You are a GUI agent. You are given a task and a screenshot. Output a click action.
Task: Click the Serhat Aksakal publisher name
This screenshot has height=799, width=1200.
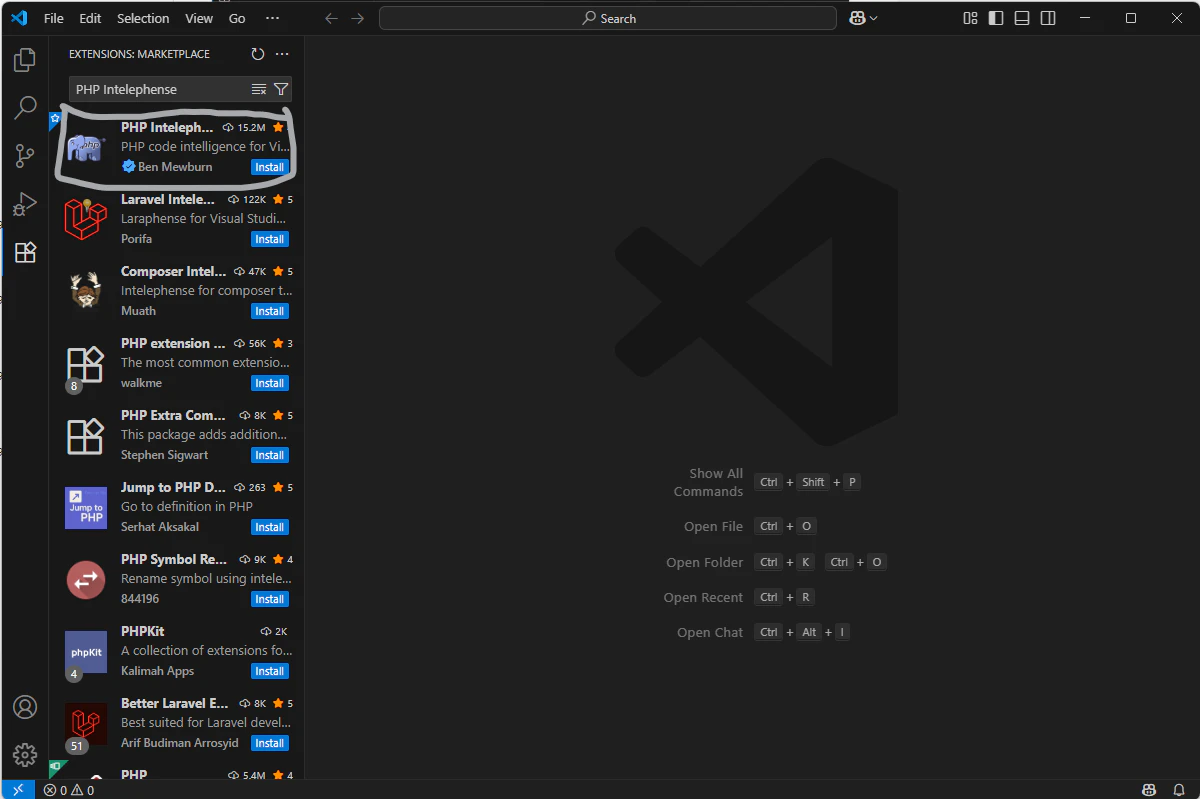coord(160,527)
